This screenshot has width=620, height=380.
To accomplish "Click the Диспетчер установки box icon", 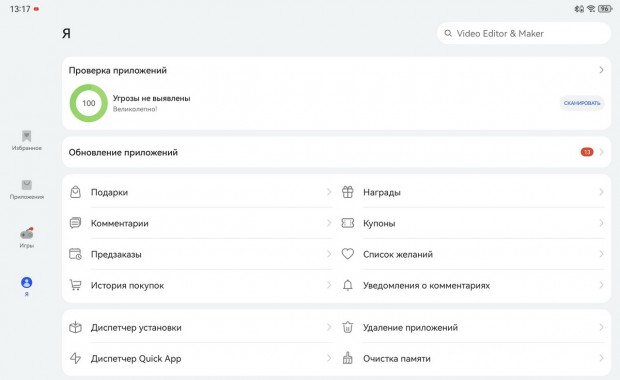I will pos(75,327).
